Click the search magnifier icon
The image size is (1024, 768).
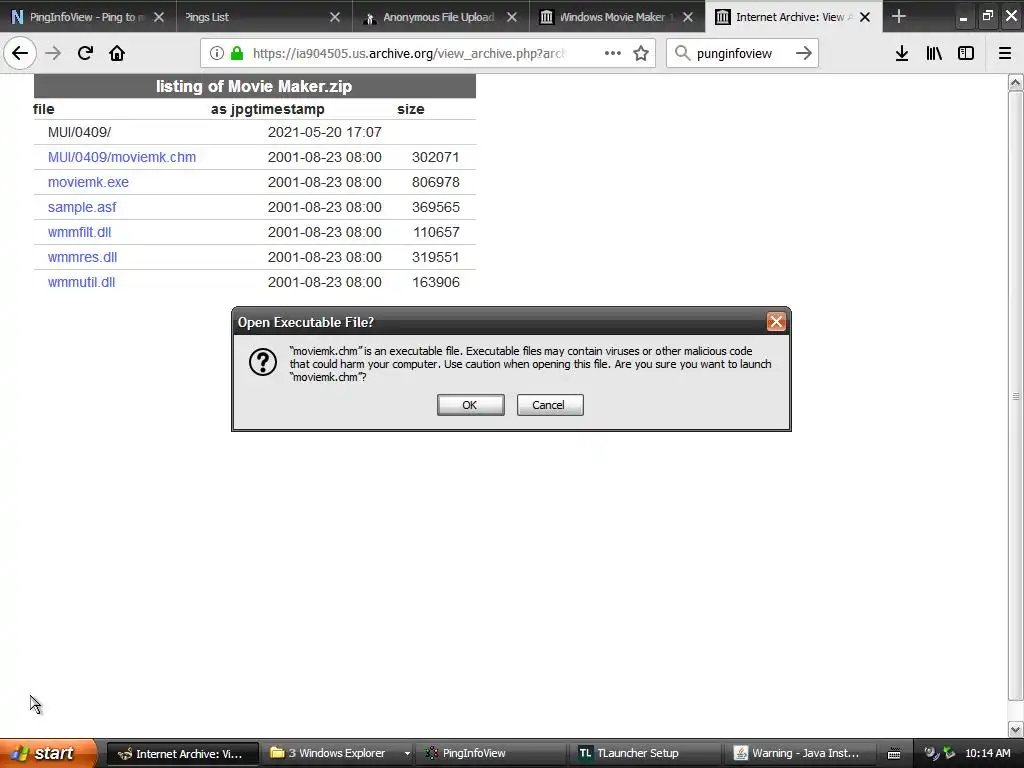[x=682, y=54]
